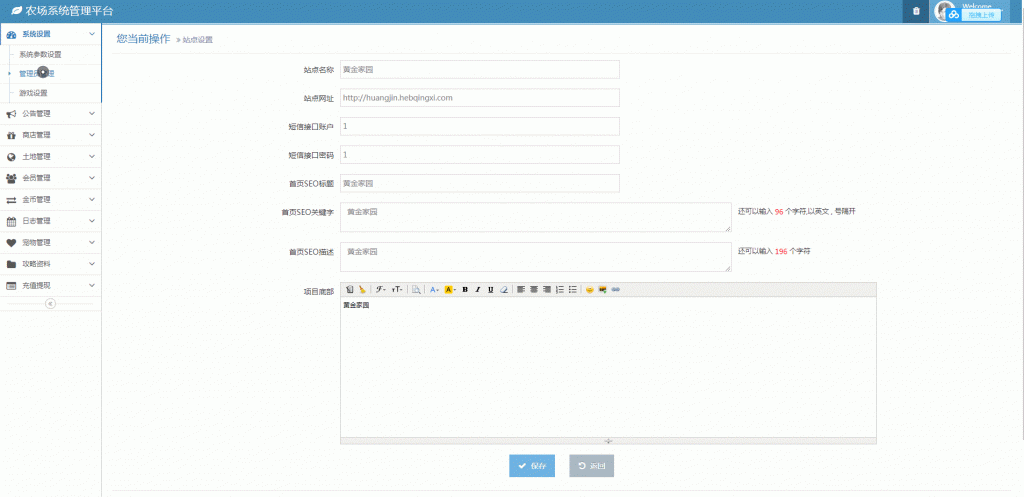This screenshot has width=1024, height=497.
Task: Open the font family dropdown in the editor
Action: [x=381, y=290]
